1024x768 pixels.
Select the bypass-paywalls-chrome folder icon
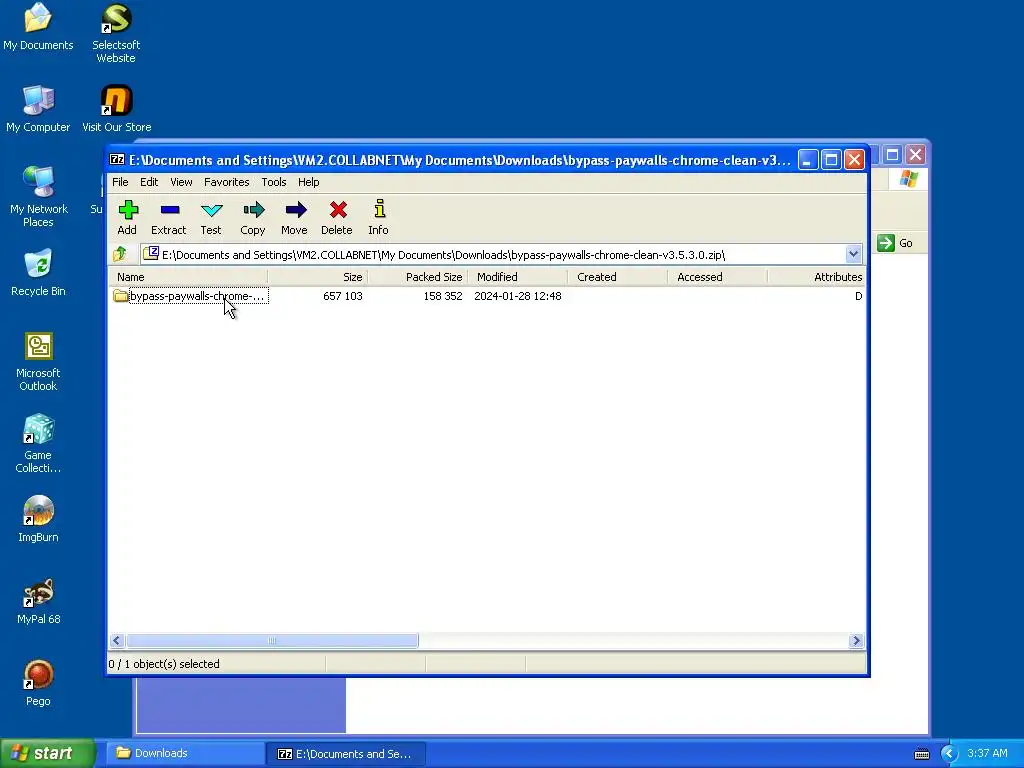coord(120,296)
